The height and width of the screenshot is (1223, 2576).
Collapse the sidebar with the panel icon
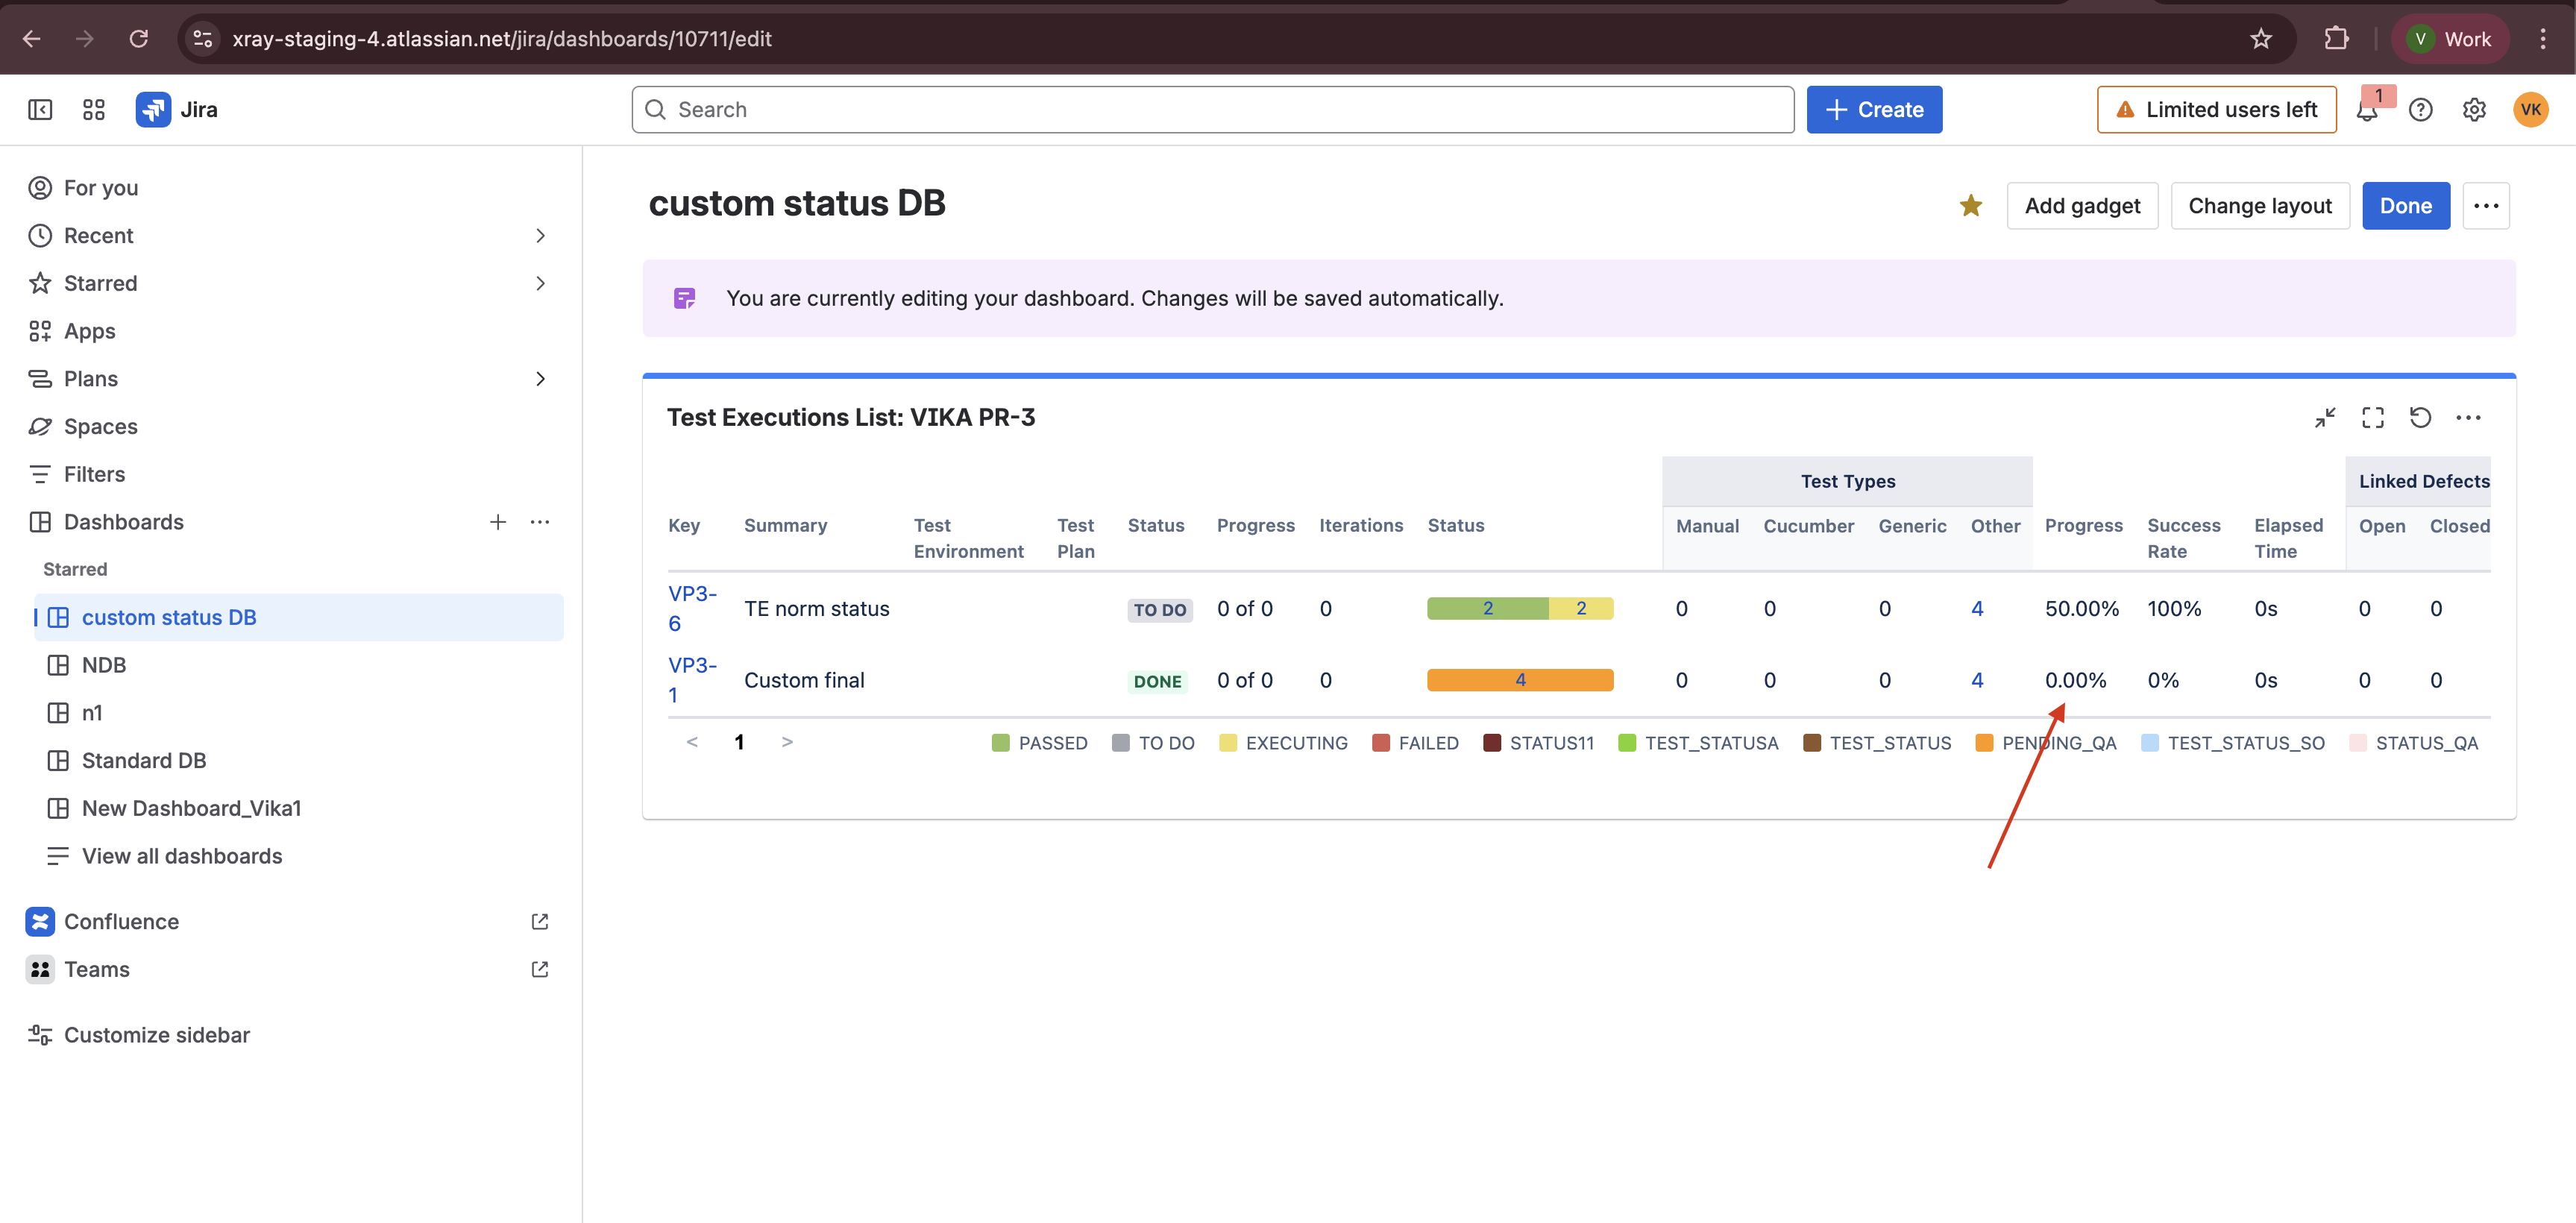[x=40, y=110]
